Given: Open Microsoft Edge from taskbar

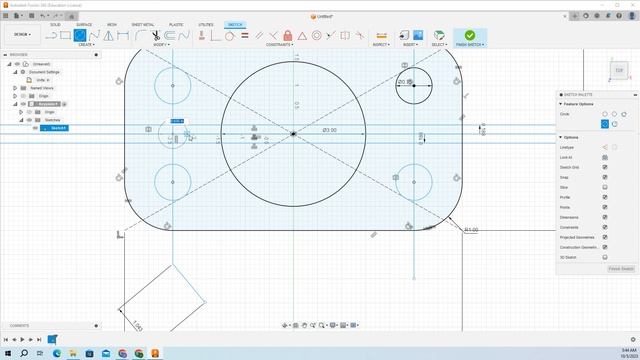Looking at the screenshot, I should 57,353.
